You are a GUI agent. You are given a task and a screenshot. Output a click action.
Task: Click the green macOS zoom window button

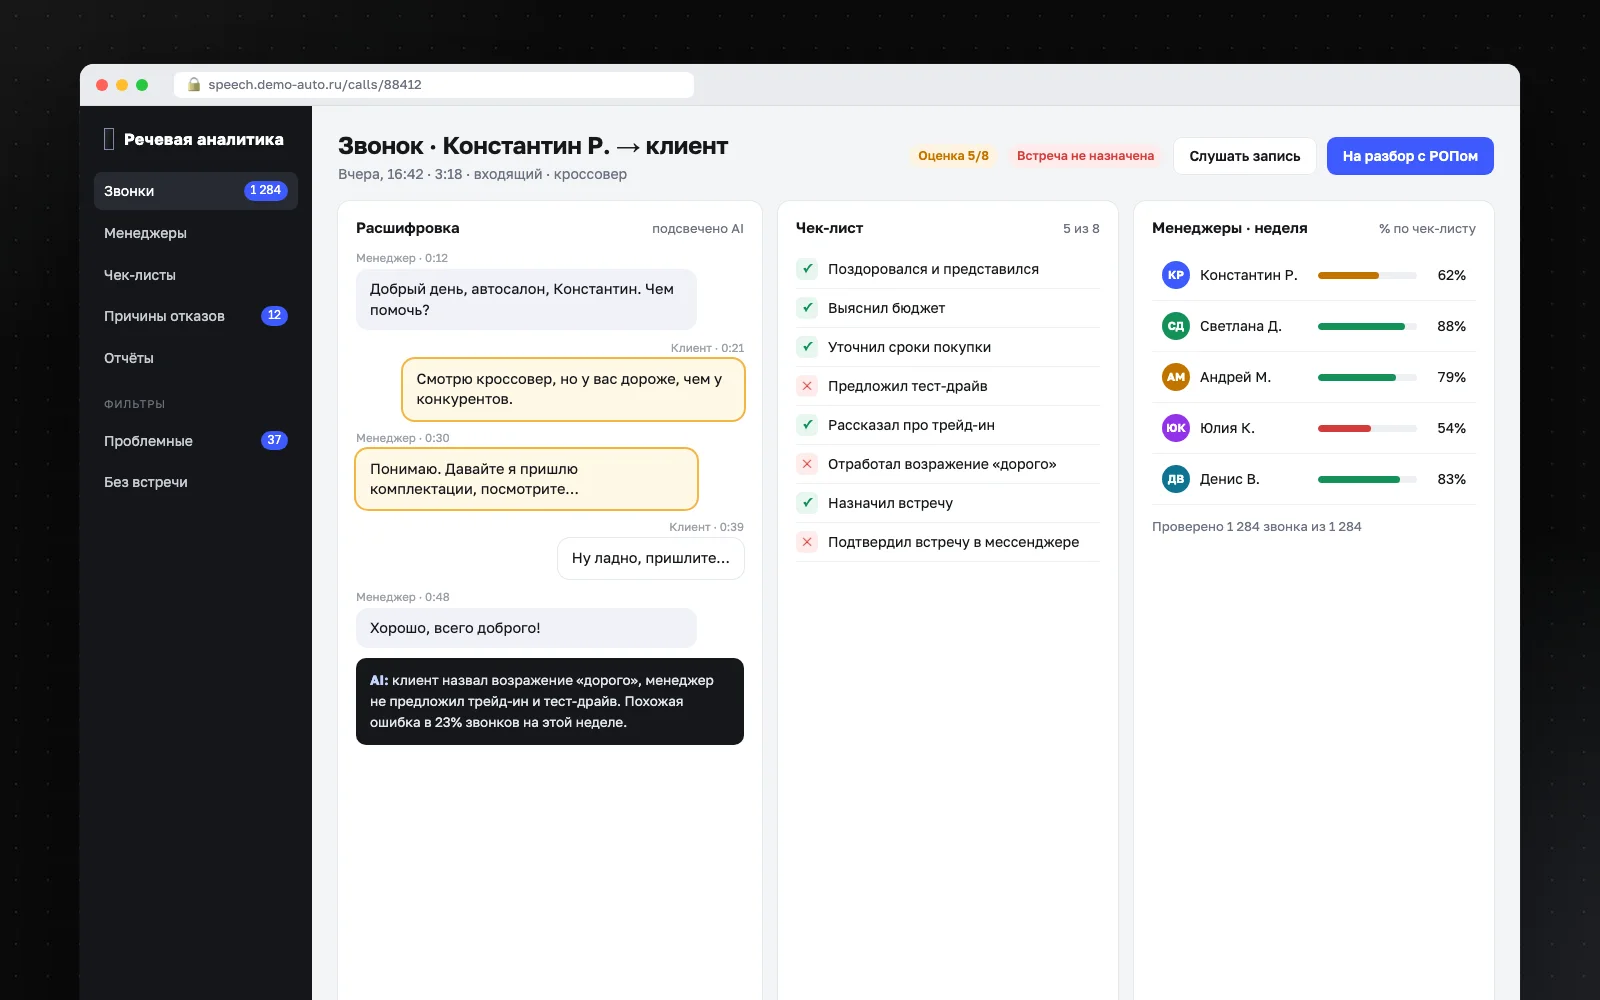(x=142, y=85)
